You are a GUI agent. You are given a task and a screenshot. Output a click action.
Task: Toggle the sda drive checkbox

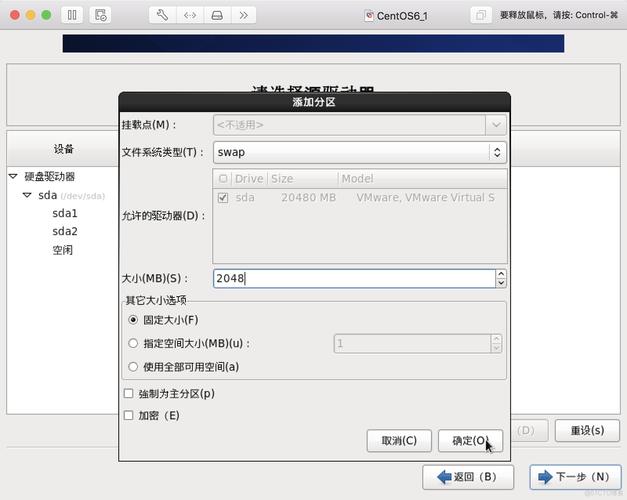click(x=223, y=198)
